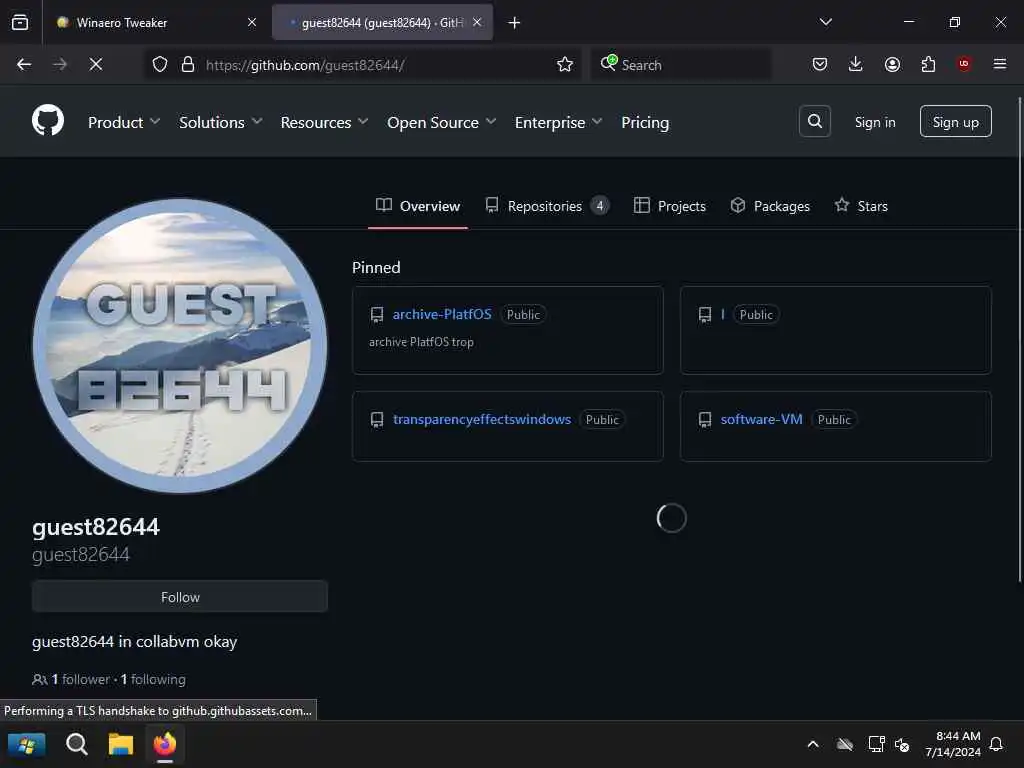Open the extensions puzzle icon
1024x768 pixels.
pyautogui.click(x=928, y=64)
